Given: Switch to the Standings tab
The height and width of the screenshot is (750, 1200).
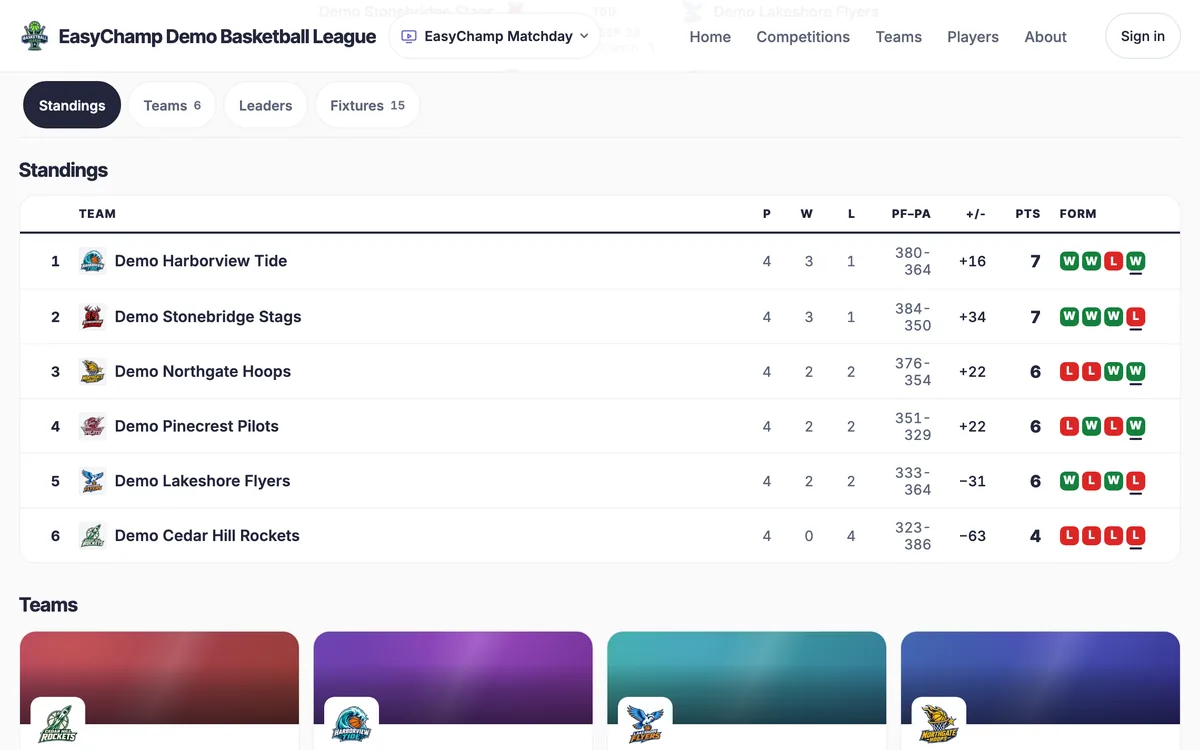Looking at the screenshot, I should point(72,105).
